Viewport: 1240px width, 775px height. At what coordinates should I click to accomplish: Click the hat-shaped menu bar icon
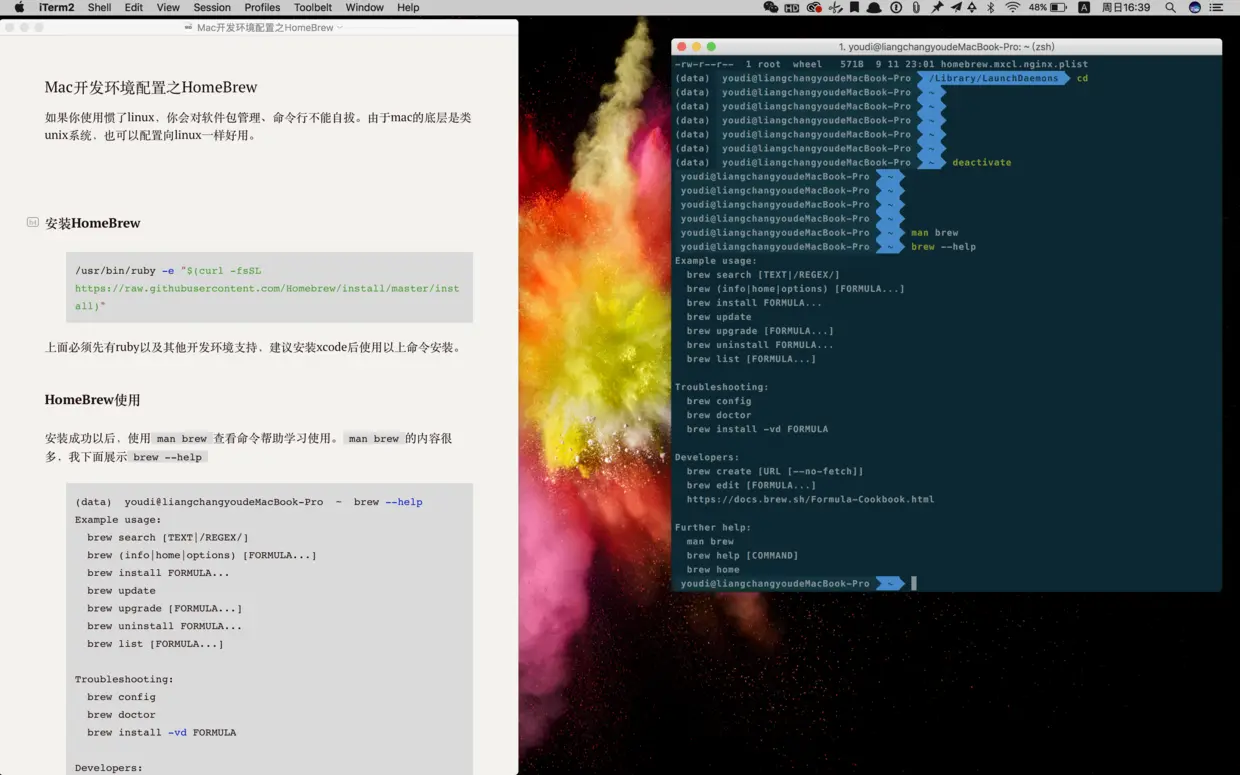pyautogui.click(x=874, y=7)
